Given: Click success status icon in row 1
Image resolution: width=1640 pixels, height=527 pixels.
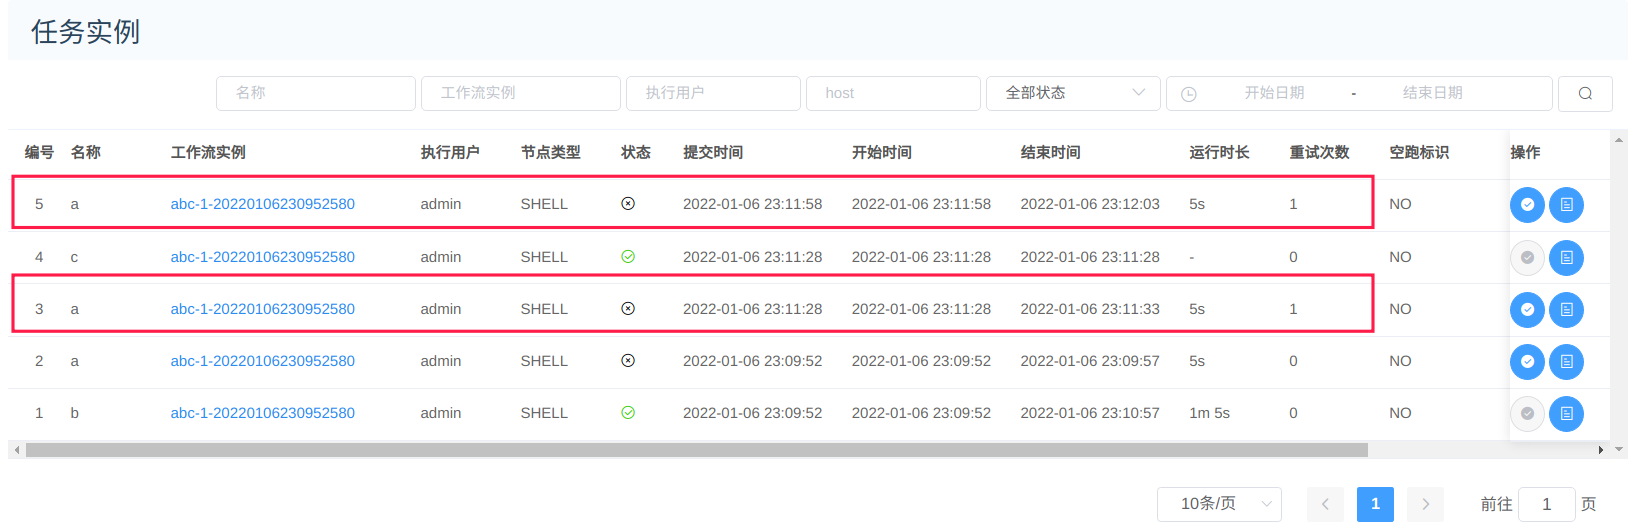Looking at the screenshot, I should [x=628, y=413].
